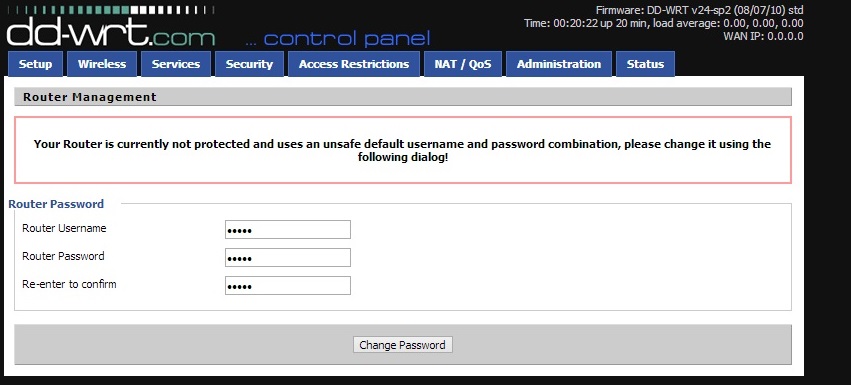Click the Router Password section legend
This screenshot has width=851, height=385.
coord(56,204)
